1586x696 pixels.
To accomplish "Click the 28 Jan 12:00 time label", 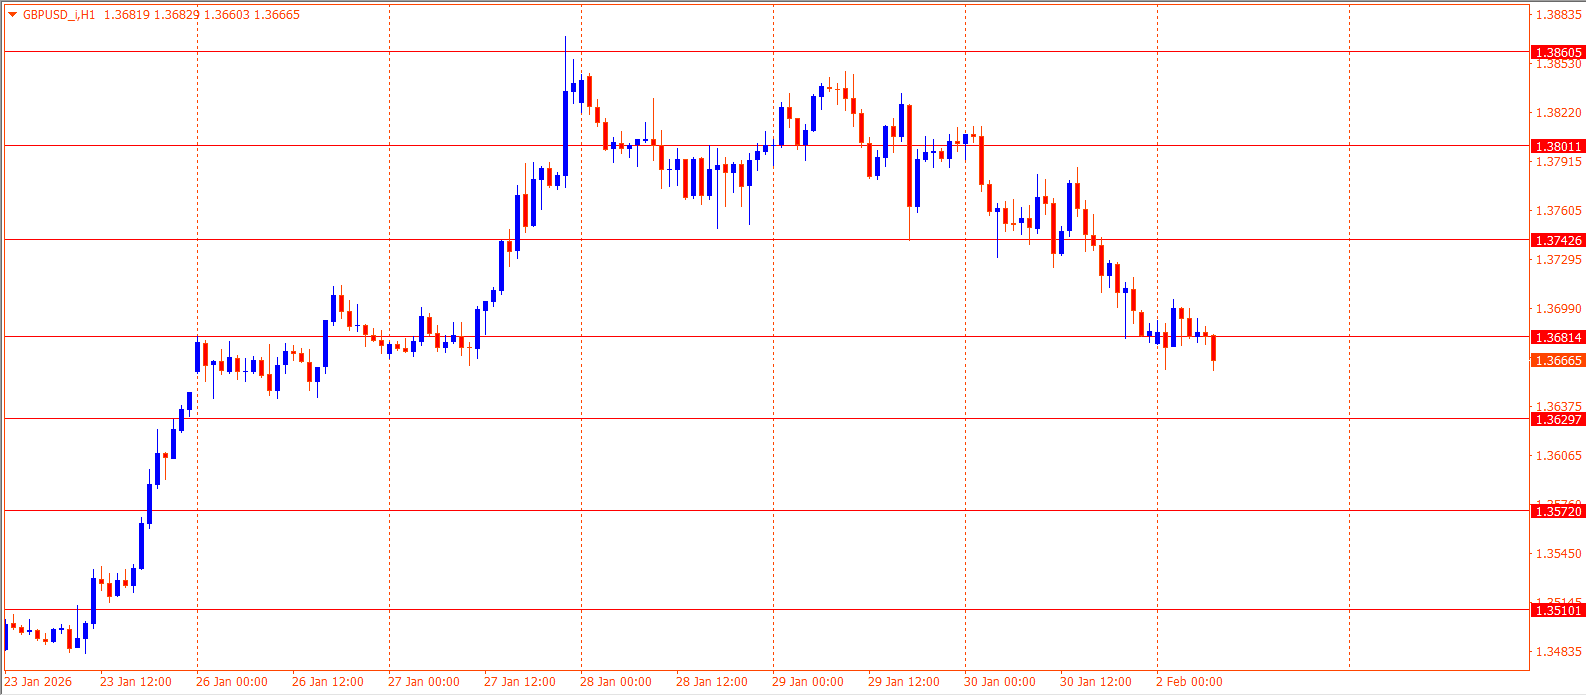I will click(x=712, y=682).
